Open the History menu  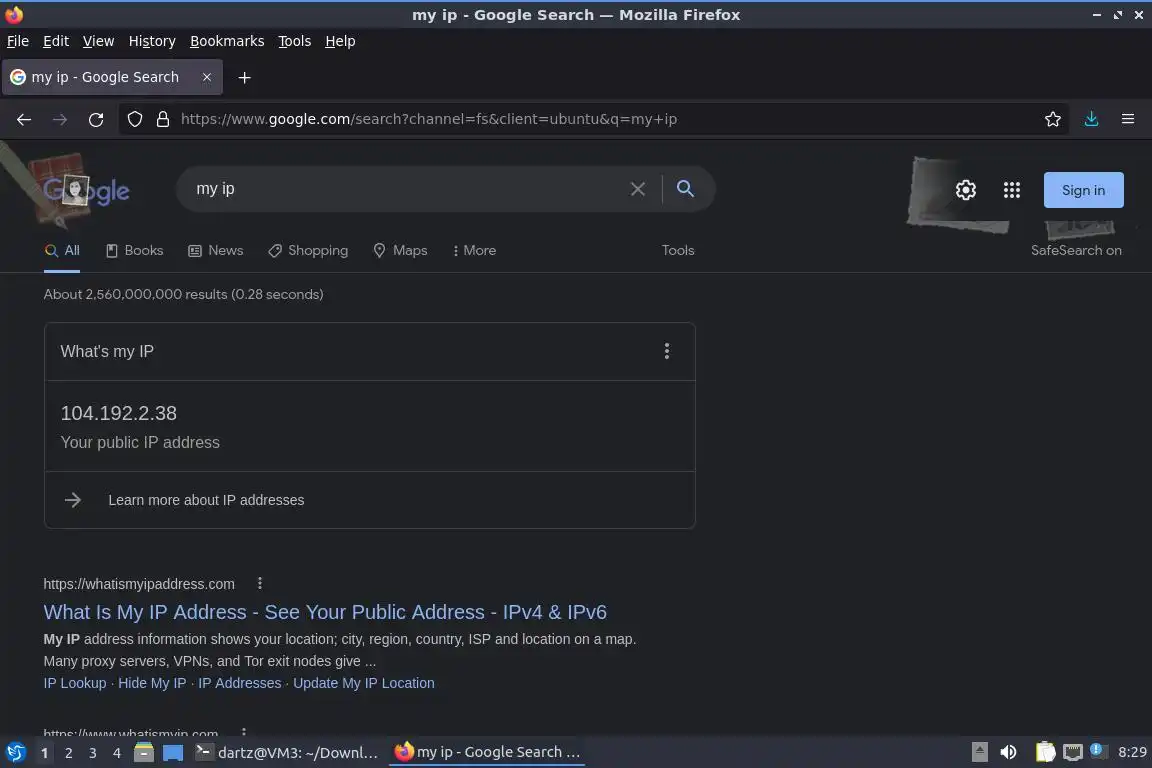[x=152, y=41]
